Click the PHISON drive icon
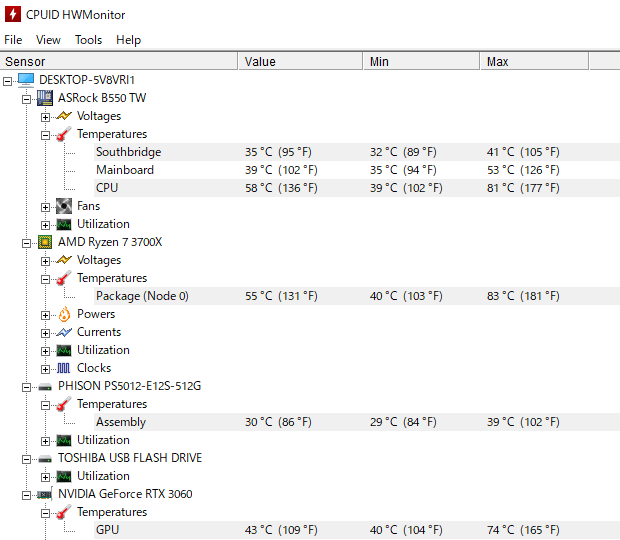The image size is (620, 540). click(45, 387)
